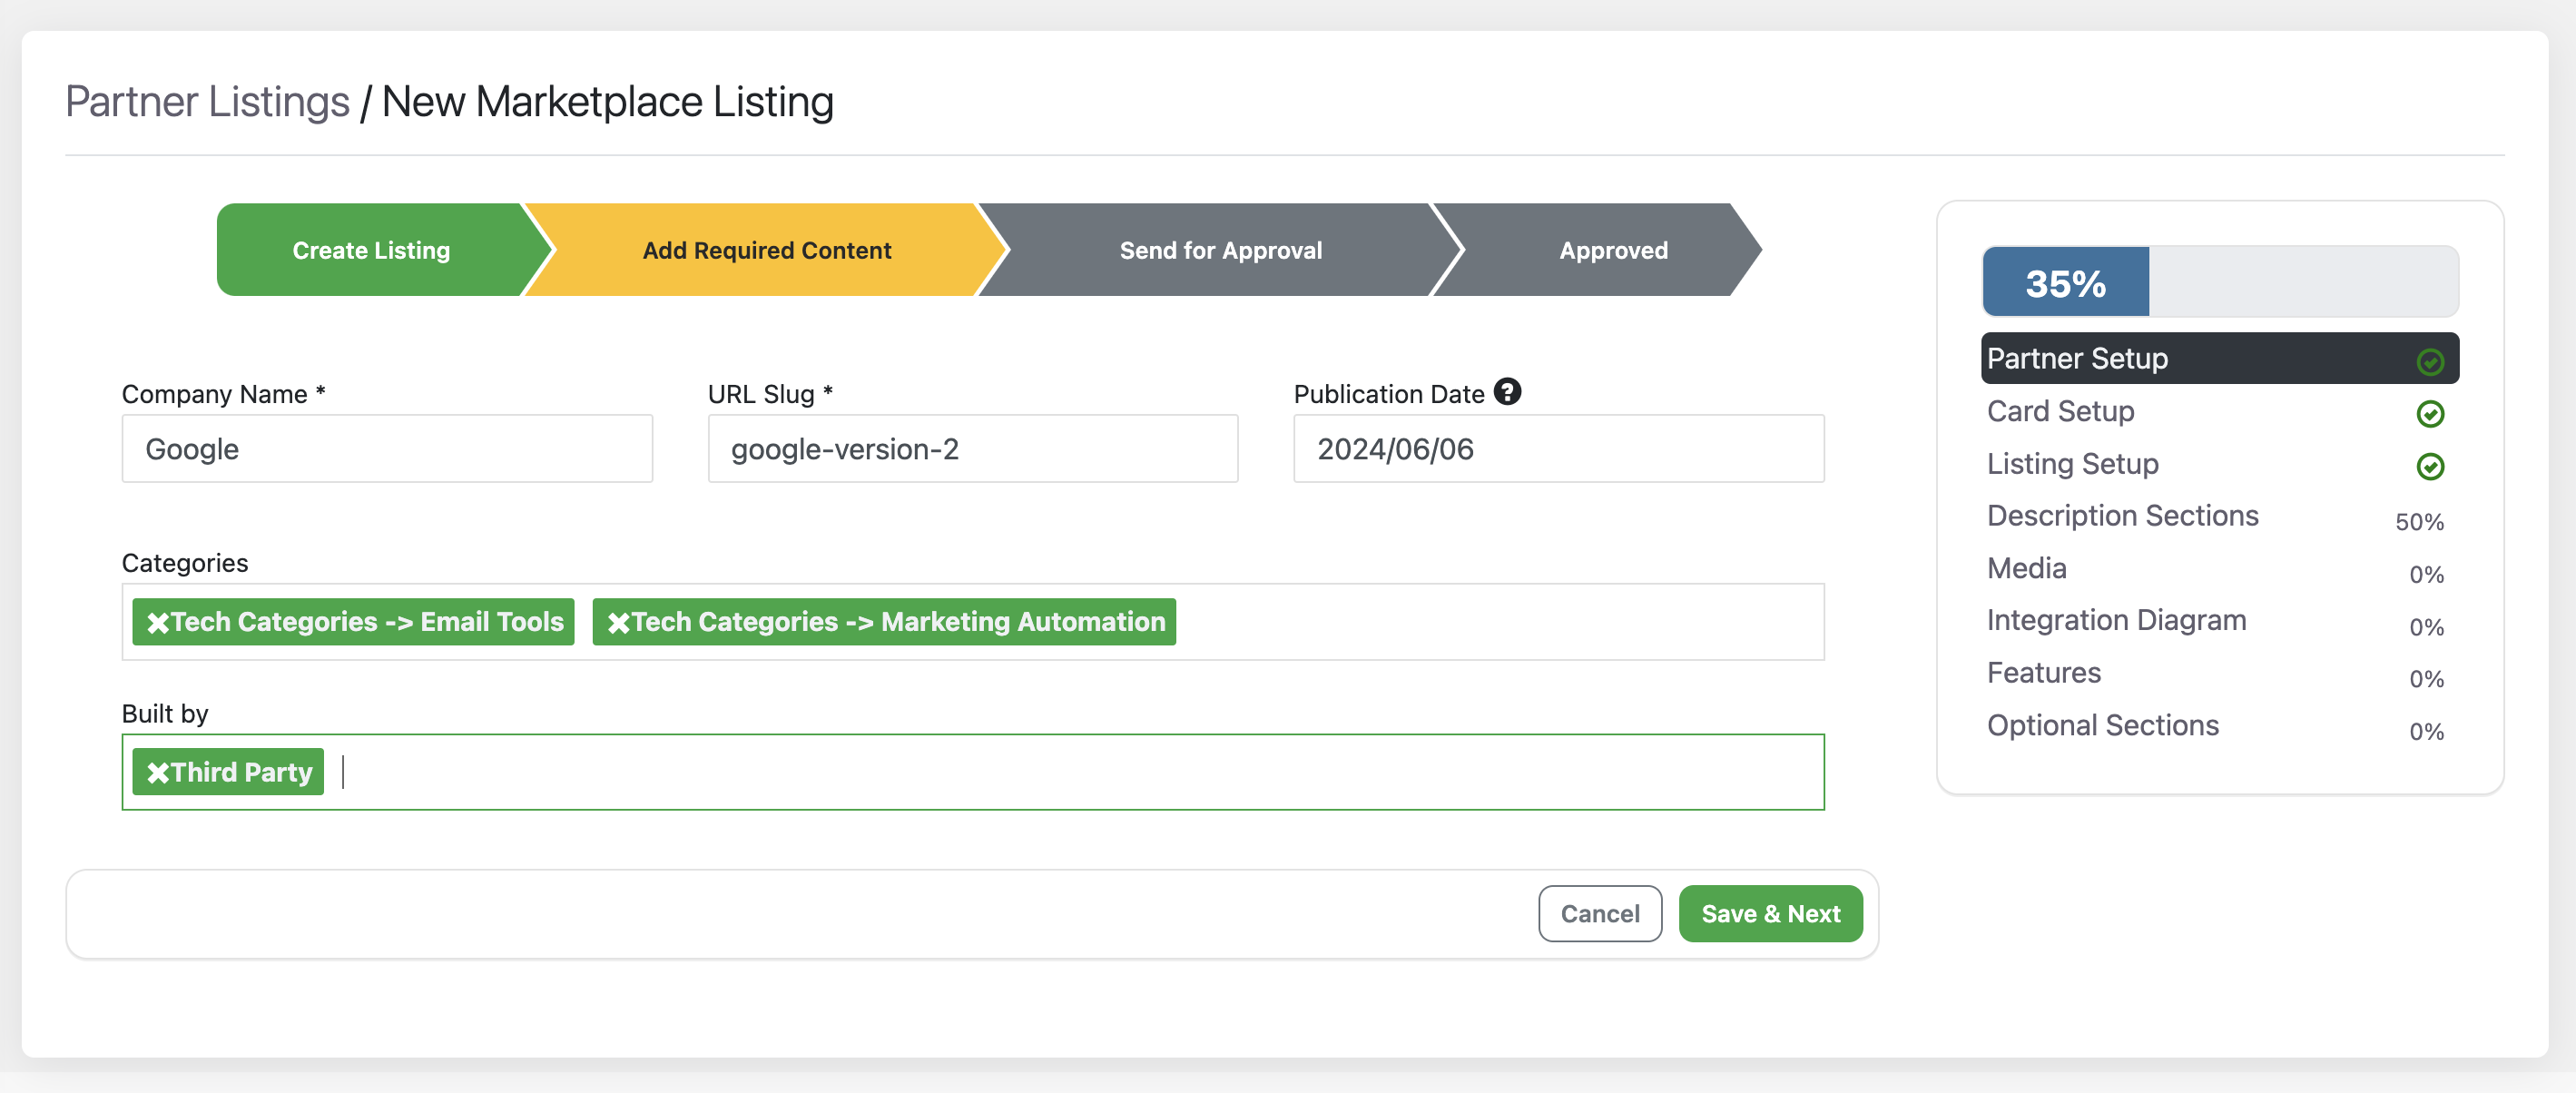Click the Categories label
This screenshot has width=2576, height=1093.
[x=185, y=563]
